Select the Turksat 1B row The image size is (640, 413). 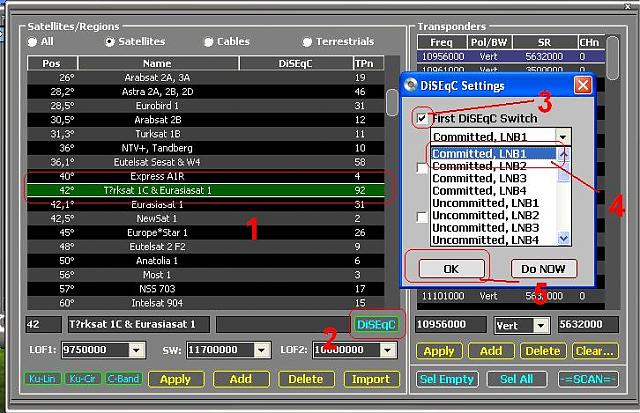tap(206, 134)
